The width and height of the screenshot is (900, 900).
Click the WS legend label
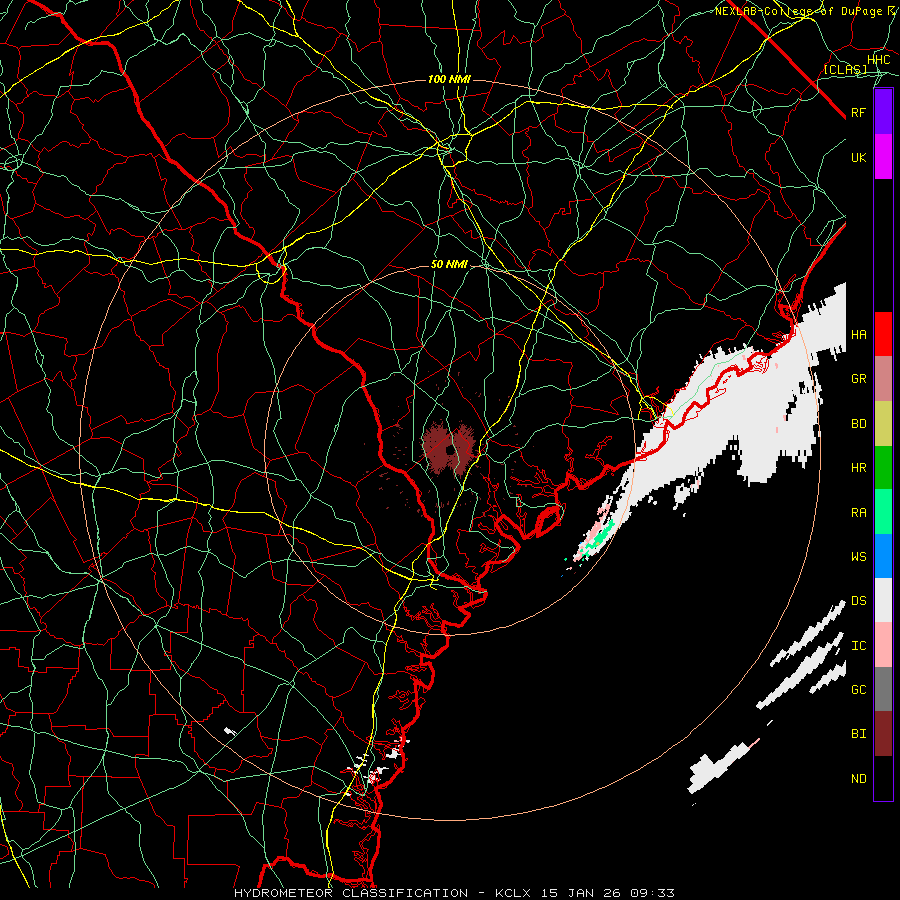click(x=858, y=557)
